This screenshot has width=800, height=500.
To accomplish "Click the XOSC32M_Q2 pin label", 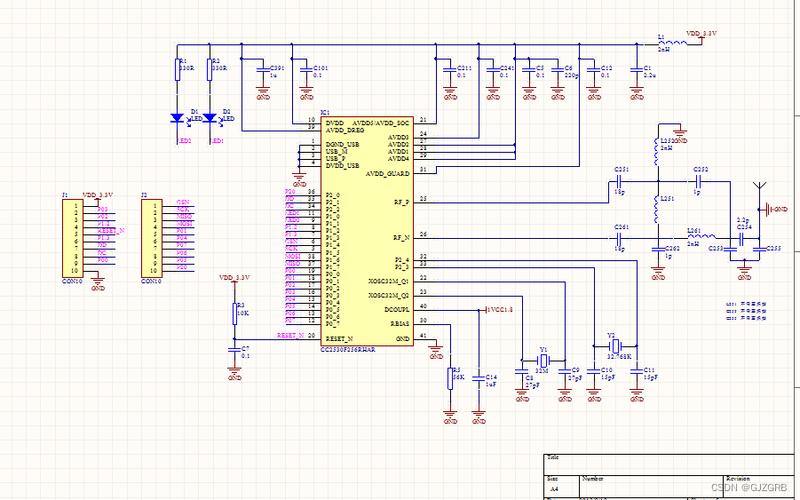I will pos(389,295).
